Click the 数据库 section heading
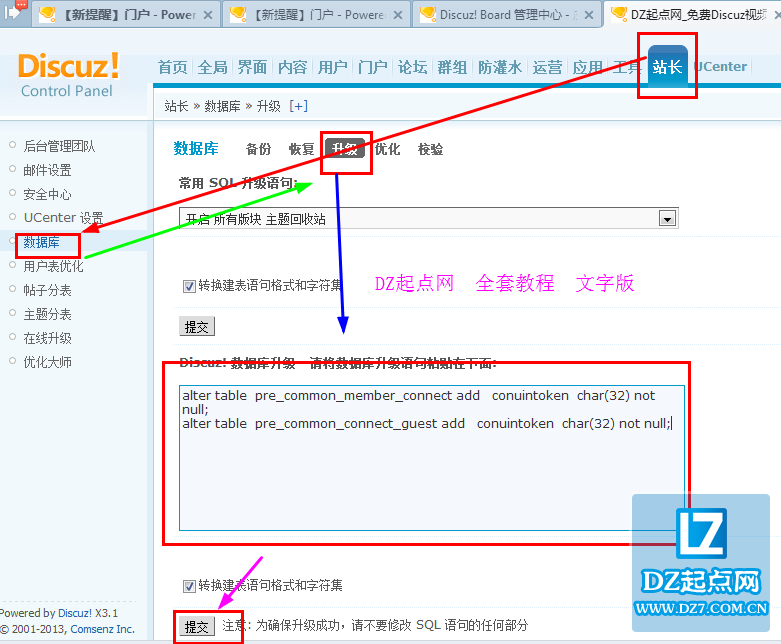781x644 pixels. tap(196, 148)
